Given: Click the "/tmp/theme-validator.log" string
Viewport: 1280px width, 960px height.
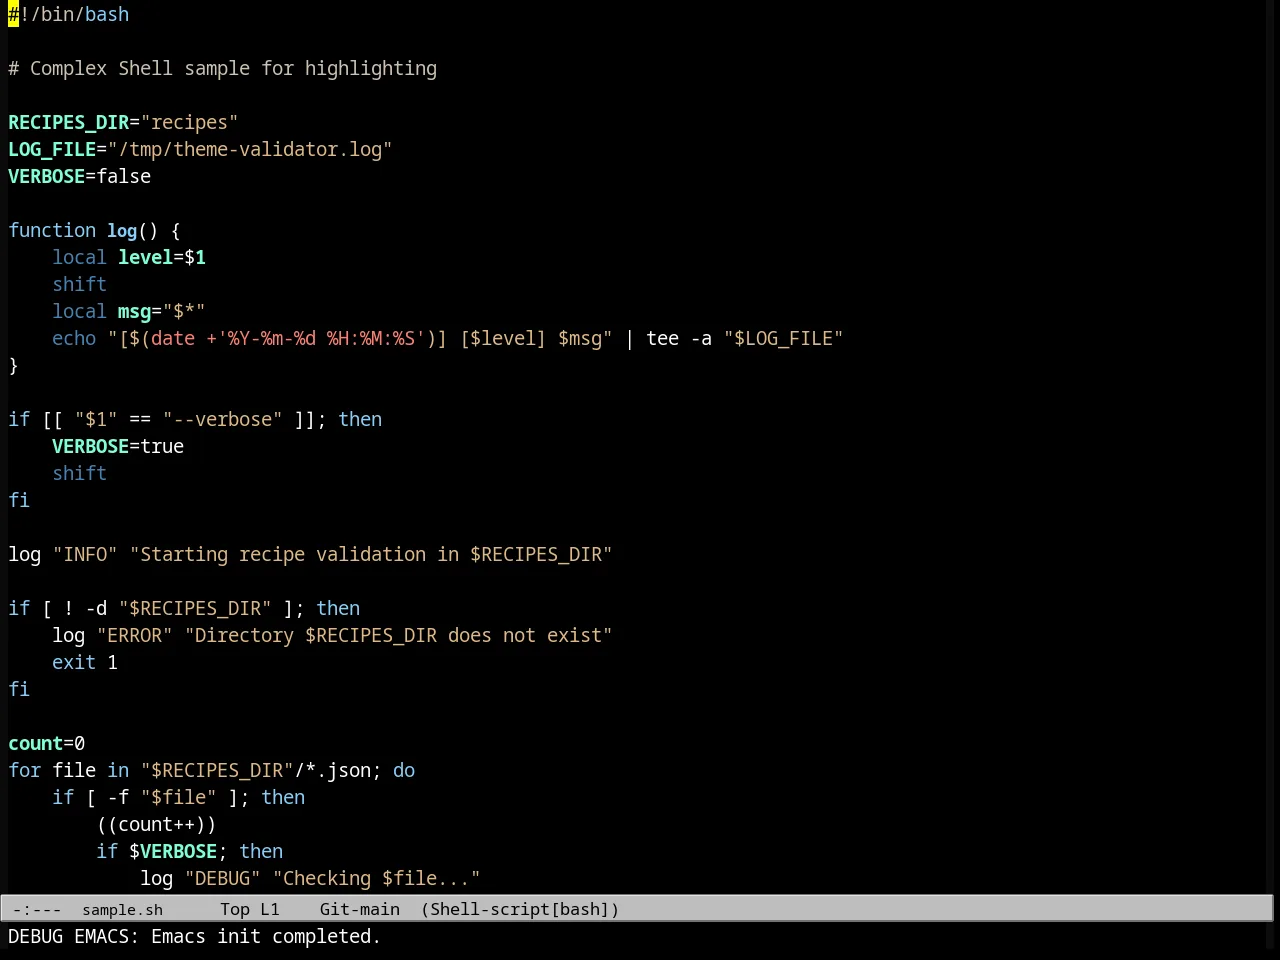Looking at the screenshot, I should tap(250, 149).
